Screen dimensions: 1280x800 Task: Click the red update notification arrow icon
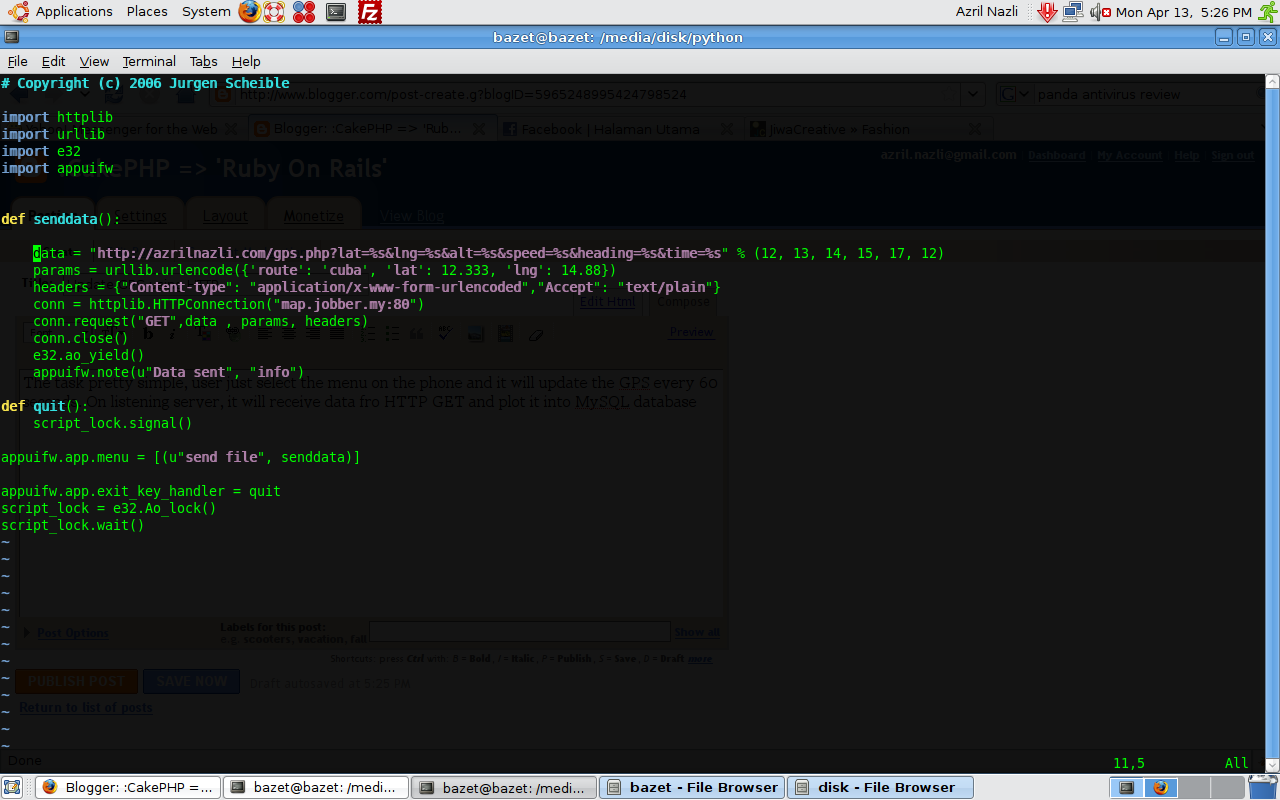pos(1047,12)
